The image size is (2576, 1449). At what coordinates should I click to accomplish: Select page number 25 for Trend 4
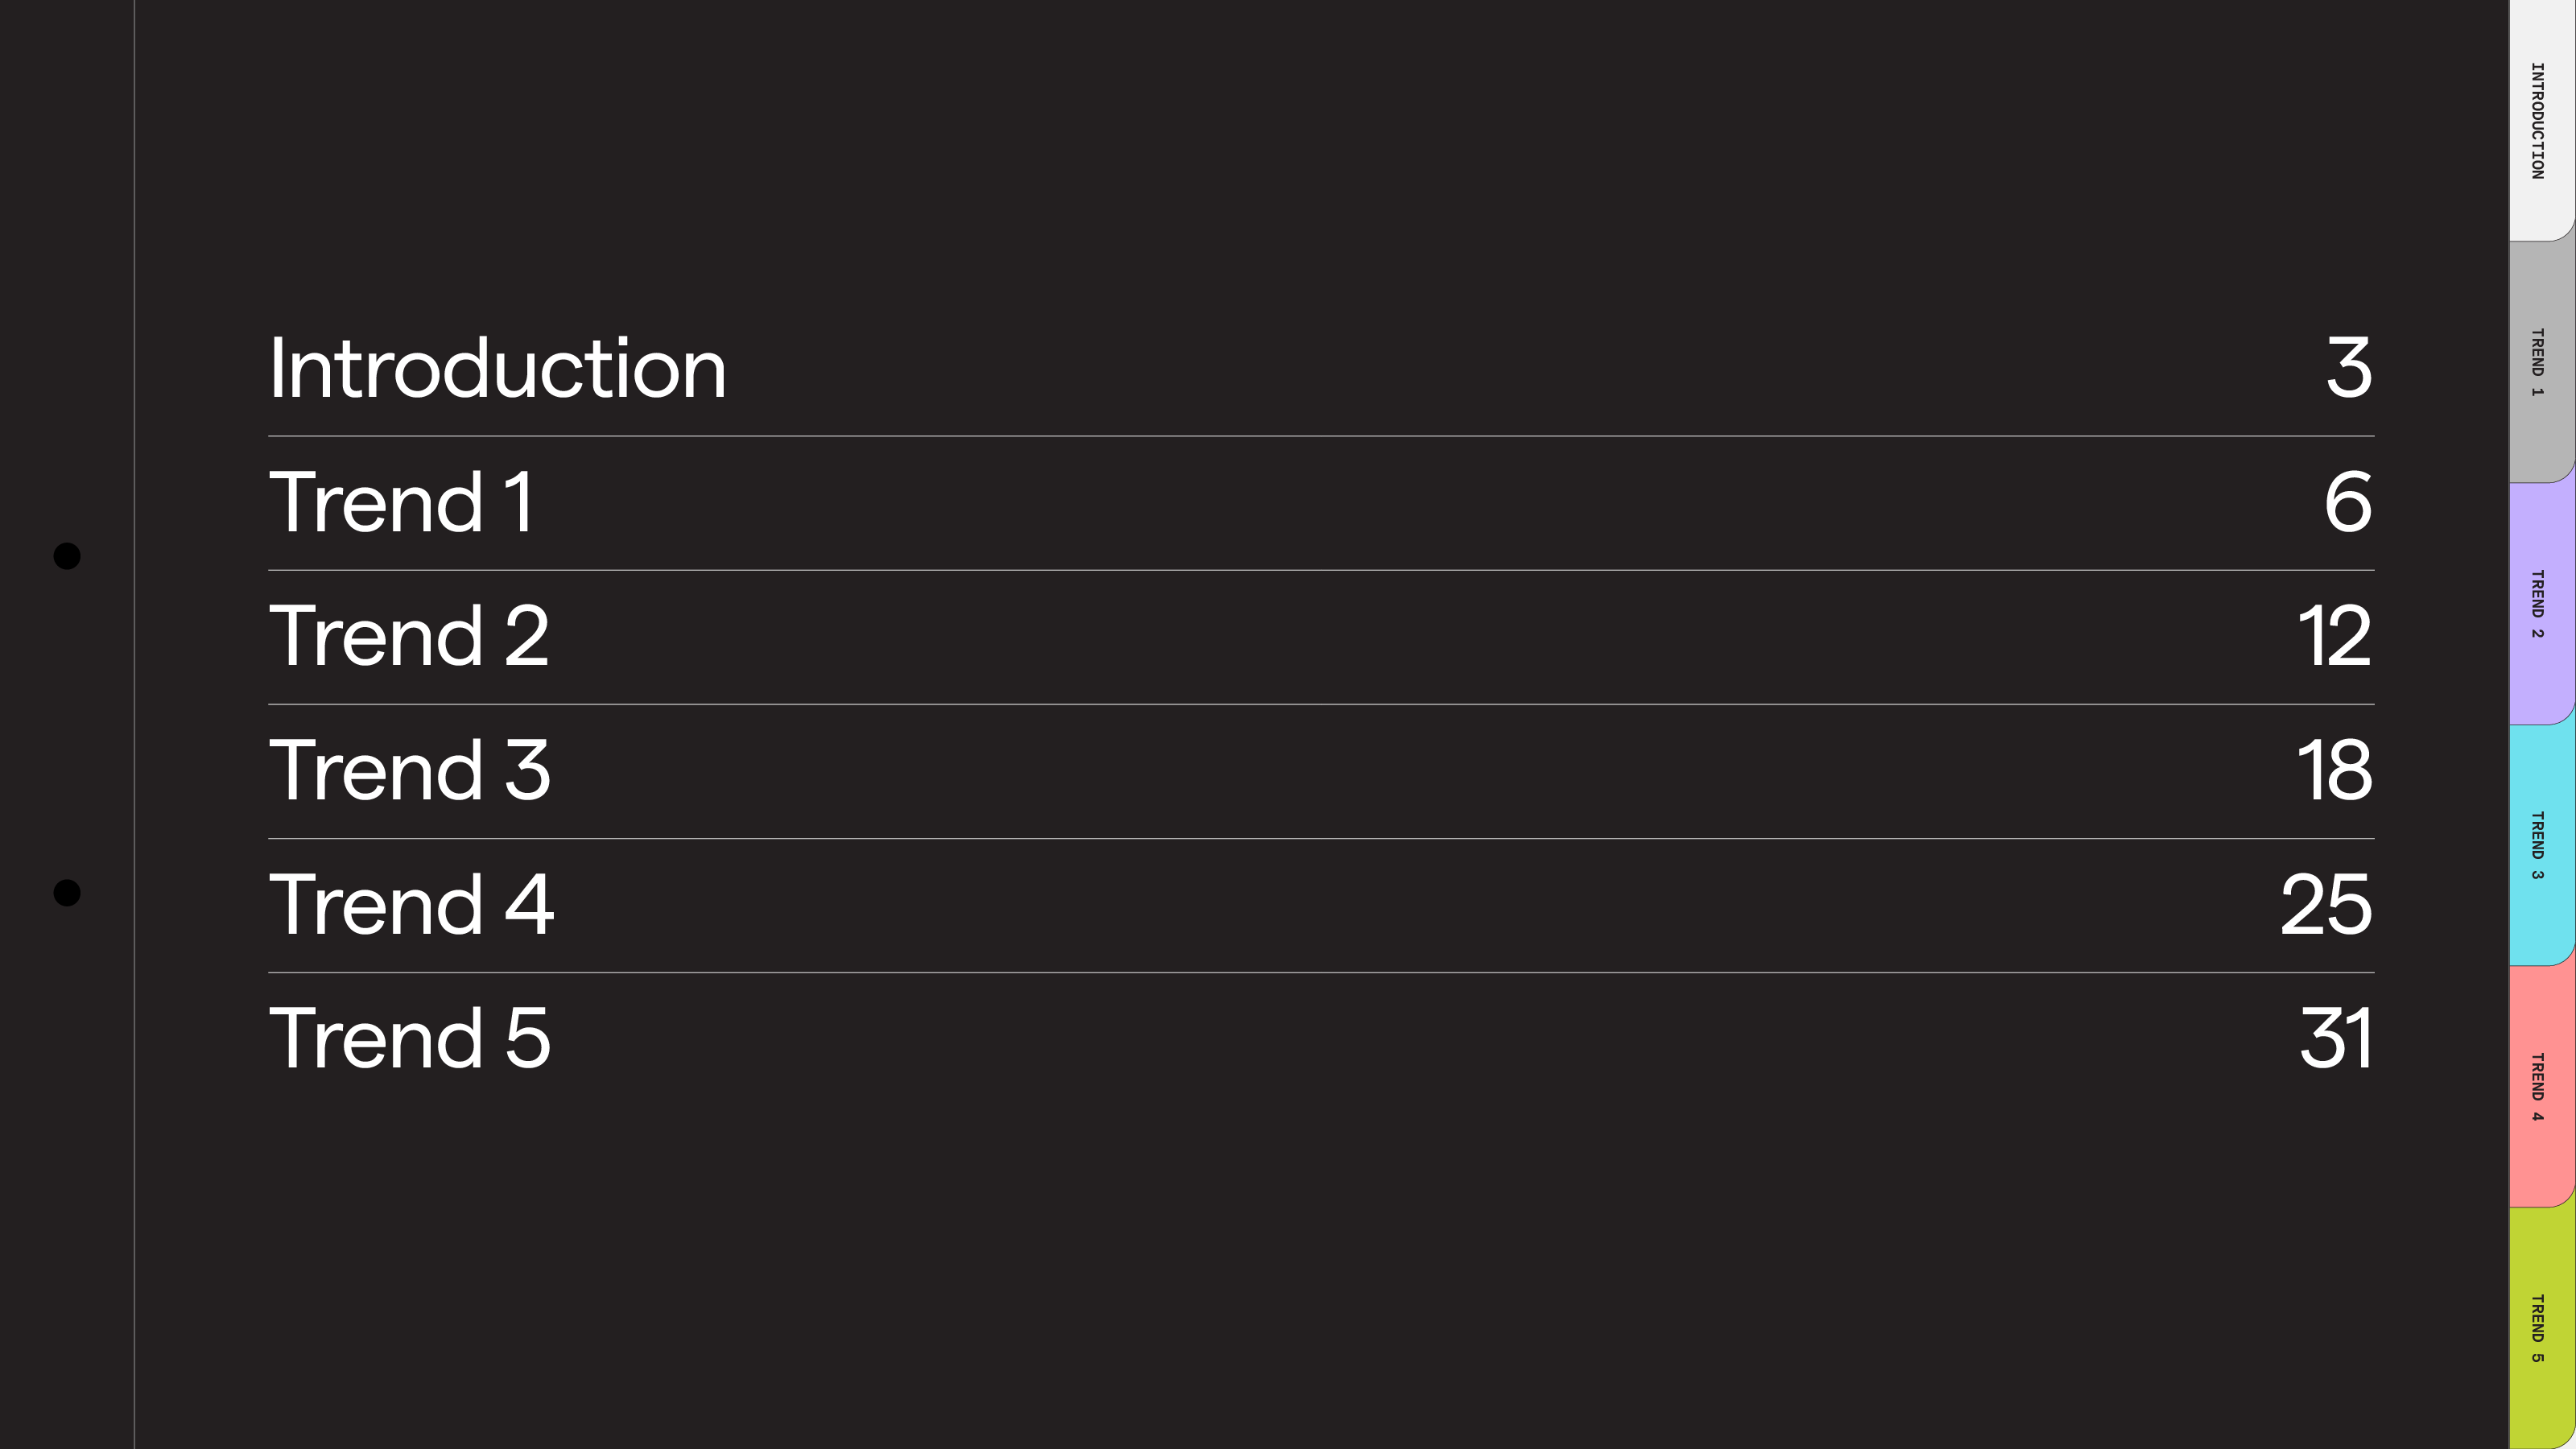tap(2325, 904)
